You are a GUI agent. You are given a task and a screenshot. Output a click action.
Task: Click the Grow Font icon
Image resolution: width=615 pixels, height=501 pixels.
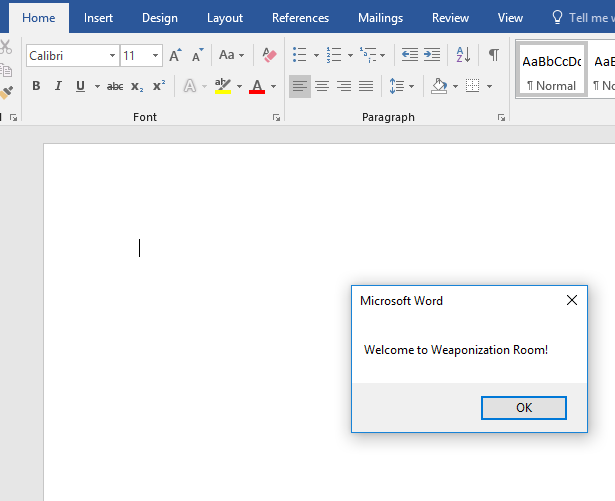pyautogui.click(x=175, y=55)
